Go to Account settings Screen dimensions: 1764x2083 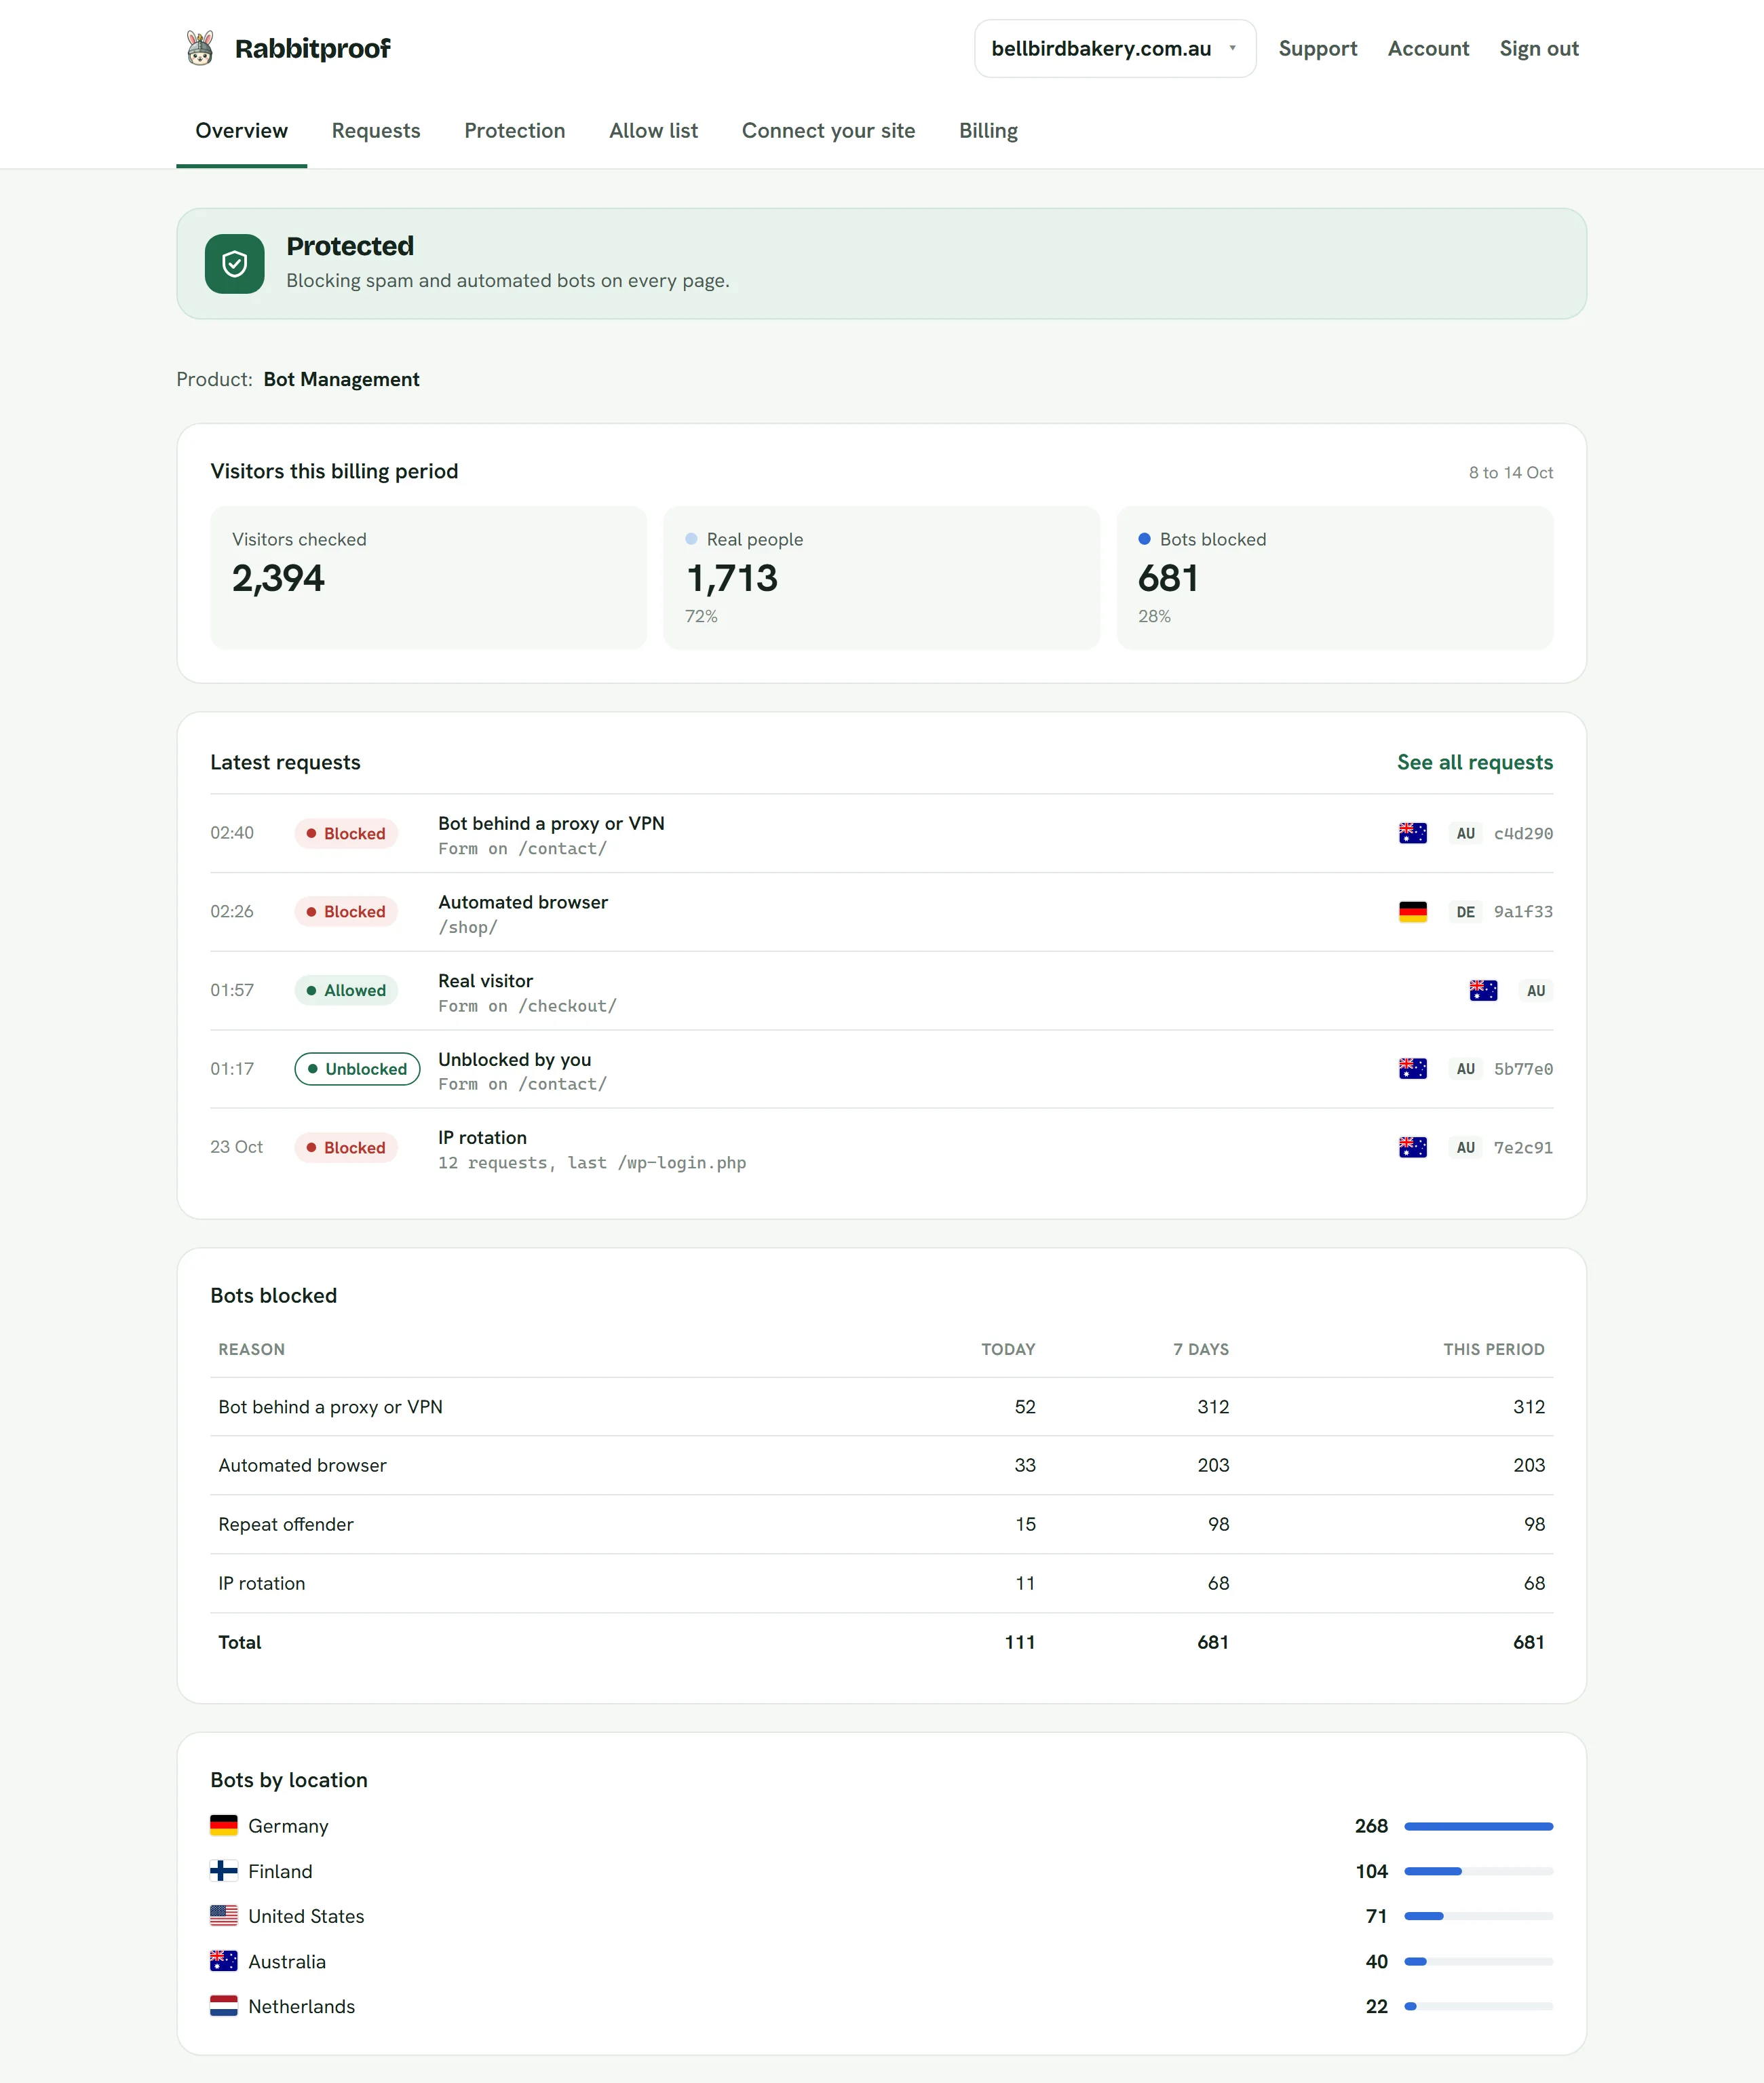click(1428, 48)
